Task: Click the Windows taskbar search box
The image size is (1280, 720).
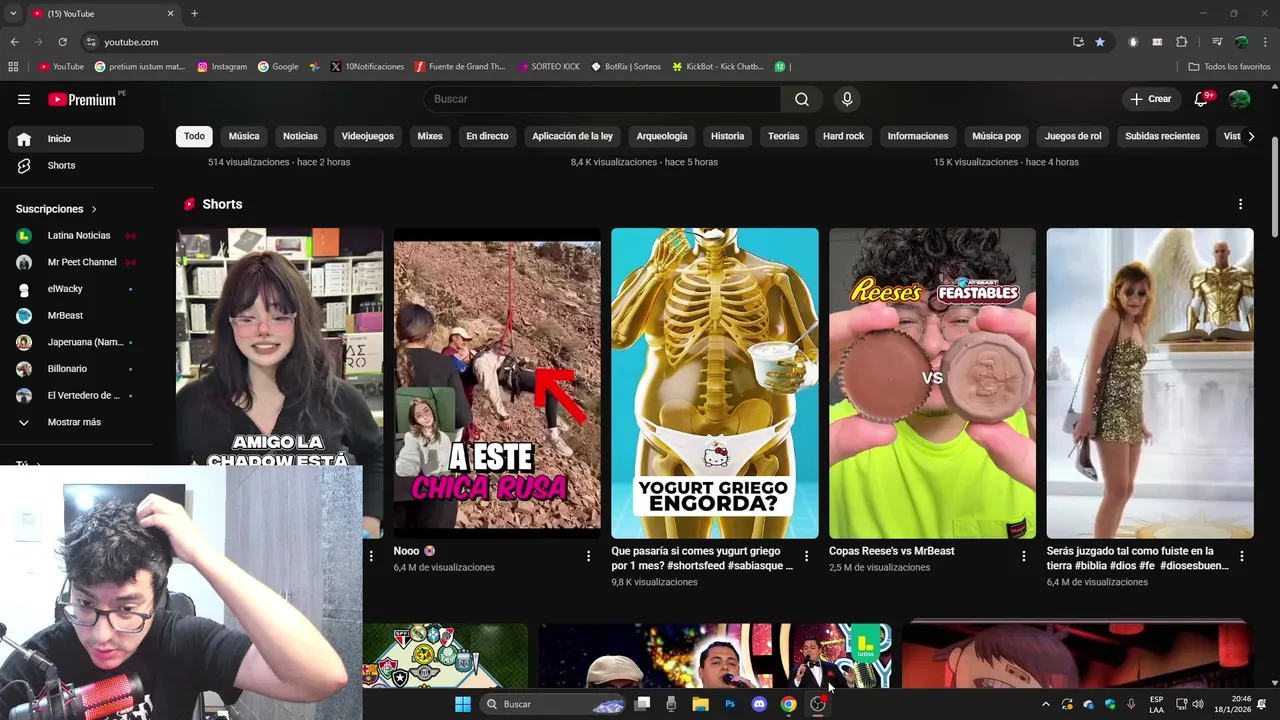Action: [x=553, y=704]
